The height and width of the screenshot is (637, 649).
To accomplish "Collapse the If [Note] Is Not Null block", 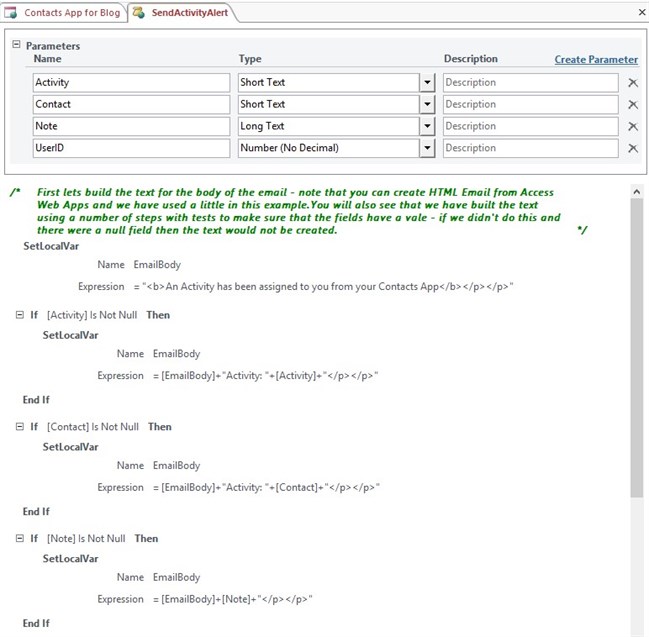I will click(x=20, y=539).
